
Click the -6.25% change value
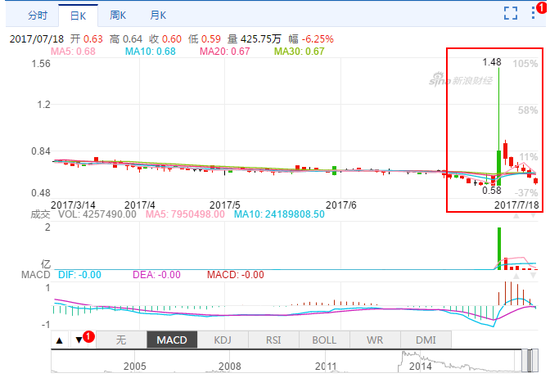(x=318, y=39)
